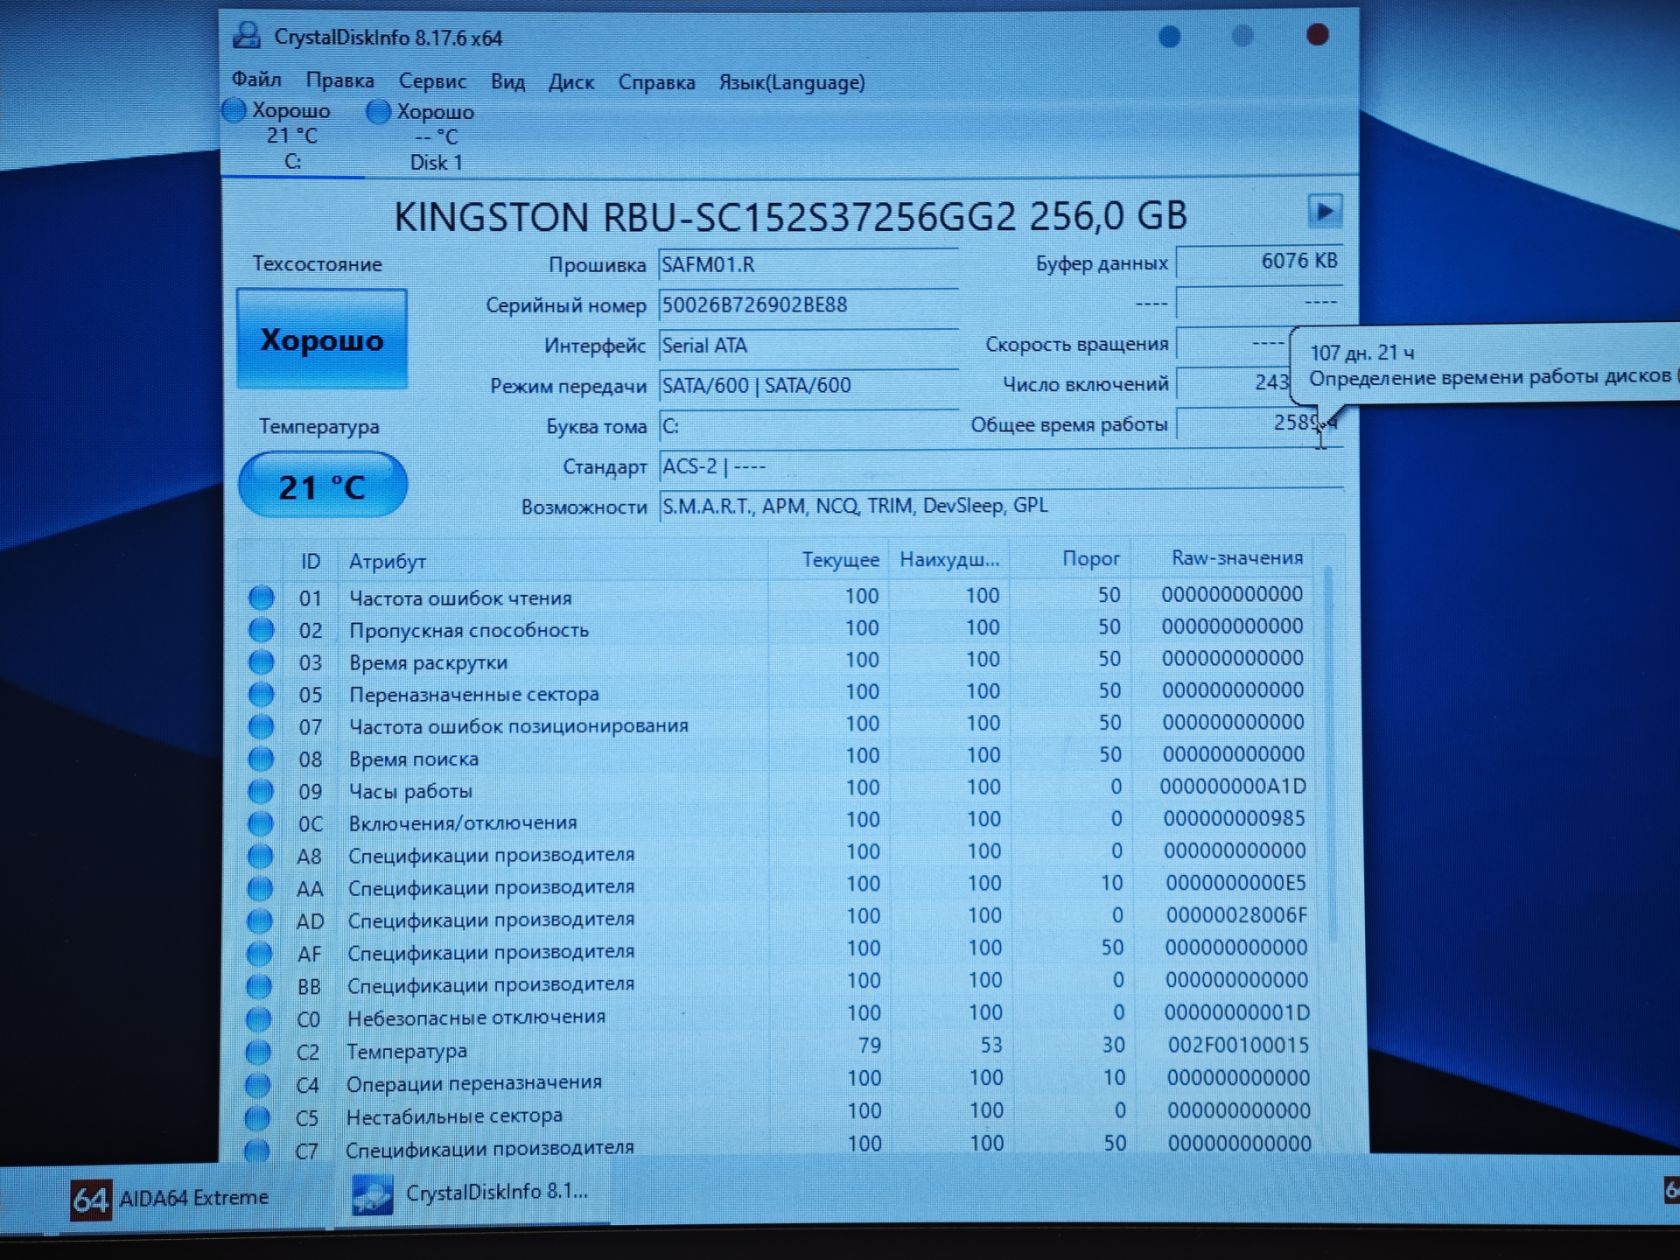Open the Язык(Language) menu
1680x1260 pixels.
tap(792, 82)
